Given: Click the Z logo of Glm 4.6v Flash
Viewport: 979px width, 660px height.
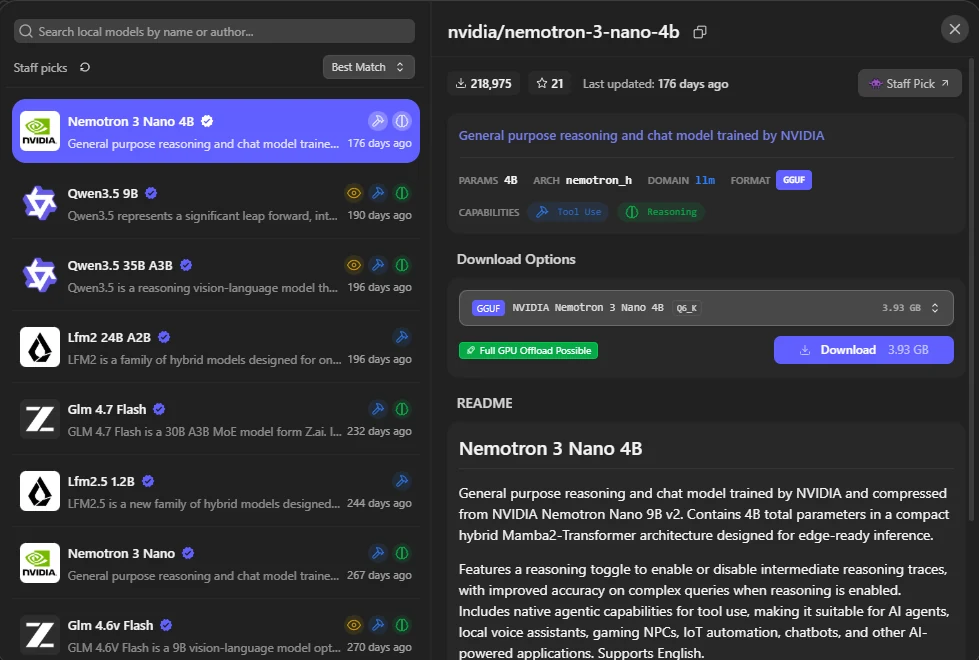Looking at the screenshot, I should pos(40,635).
